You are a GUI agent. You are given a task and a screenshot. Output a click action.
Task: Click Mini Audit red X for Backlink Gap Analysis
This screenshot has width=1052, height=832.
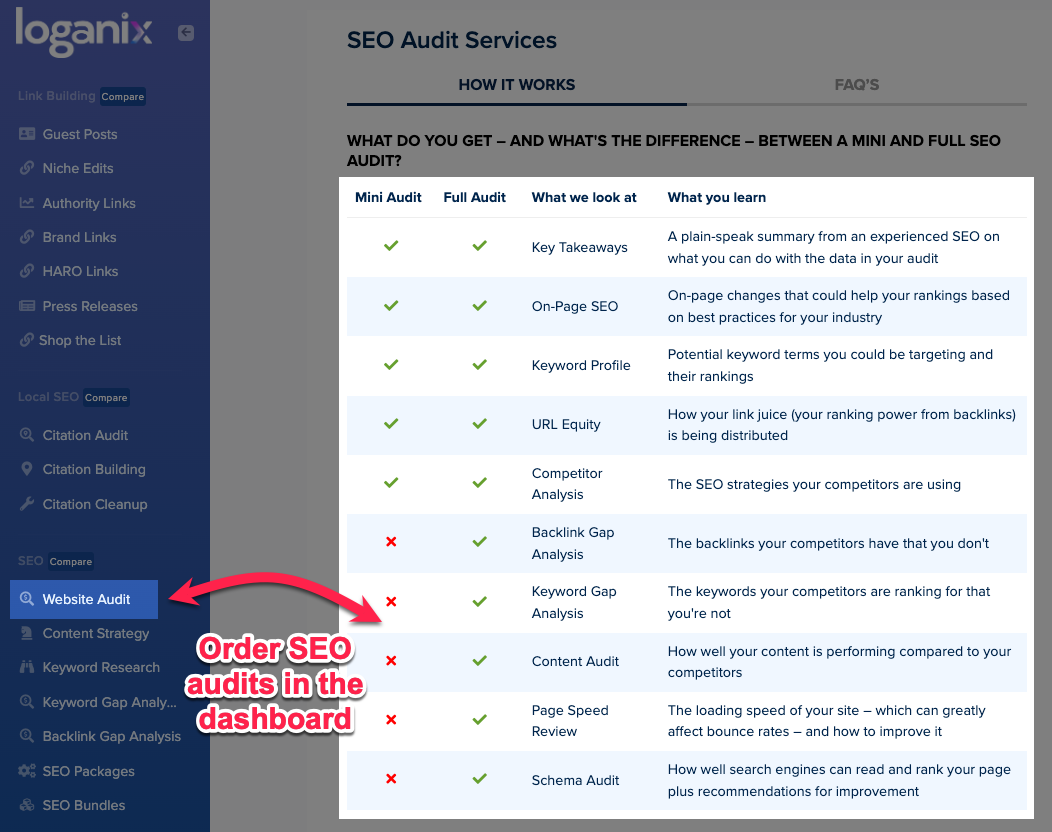391,541
